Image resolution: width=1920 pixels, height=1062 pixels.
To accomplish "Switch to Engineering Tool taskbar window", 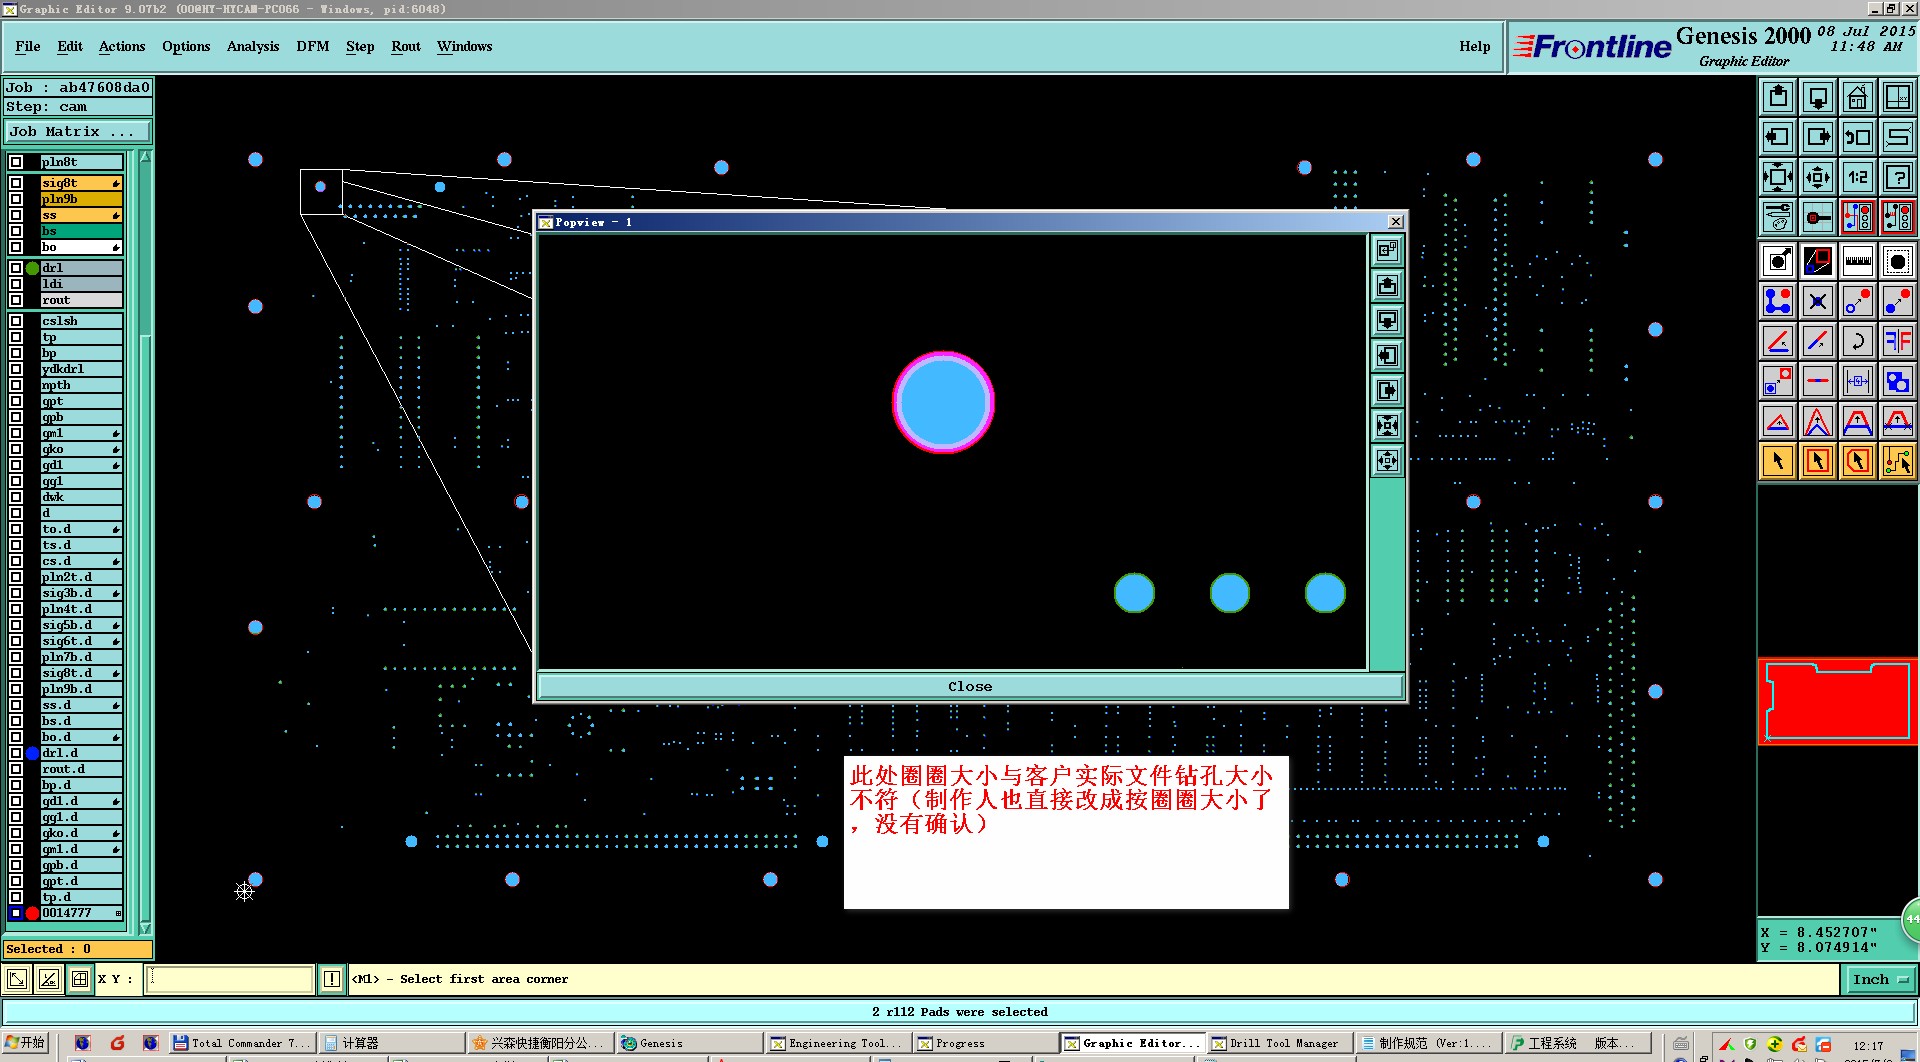I will click(836, 1043).
